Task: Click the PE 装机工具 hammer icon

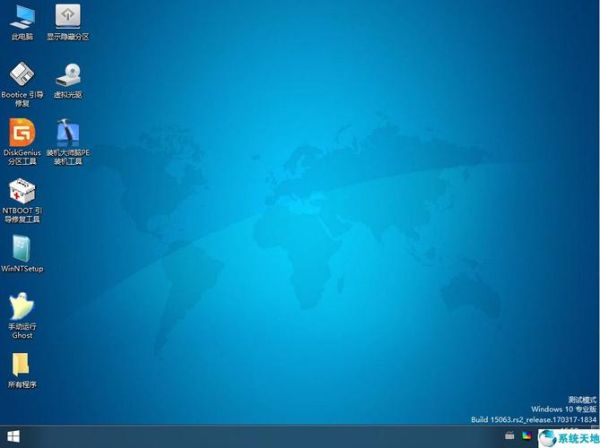Action: 68,132
